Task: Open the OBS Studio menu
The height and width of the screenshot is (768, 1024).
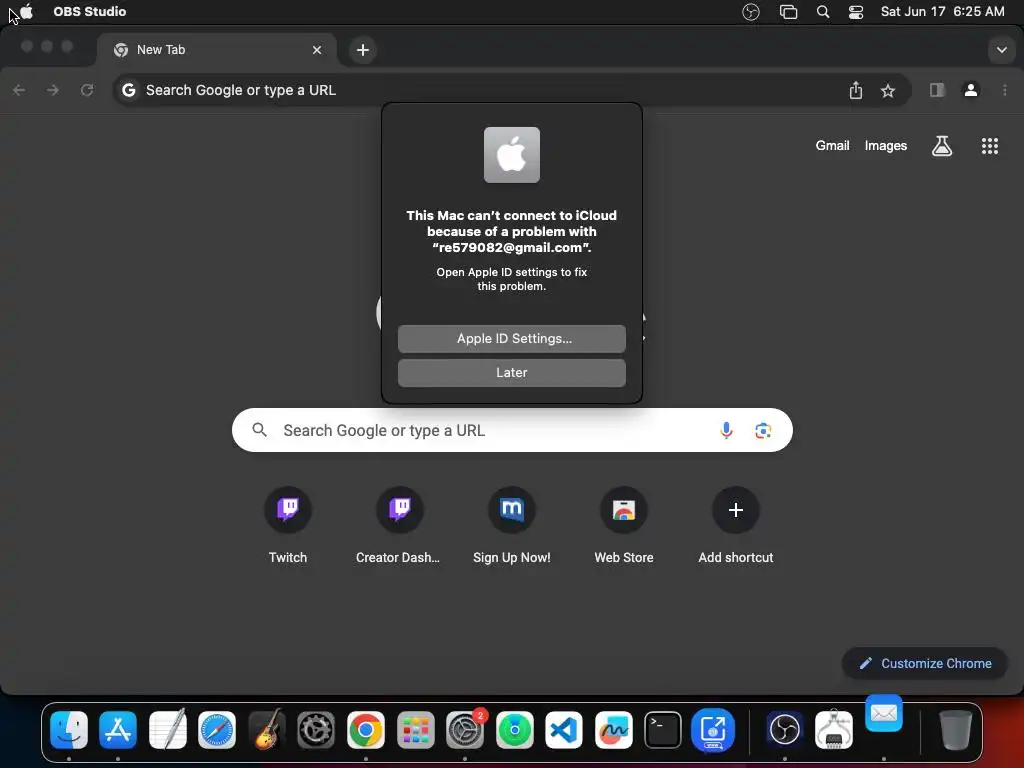Action: pyautogui.click(x=89, y=11)
